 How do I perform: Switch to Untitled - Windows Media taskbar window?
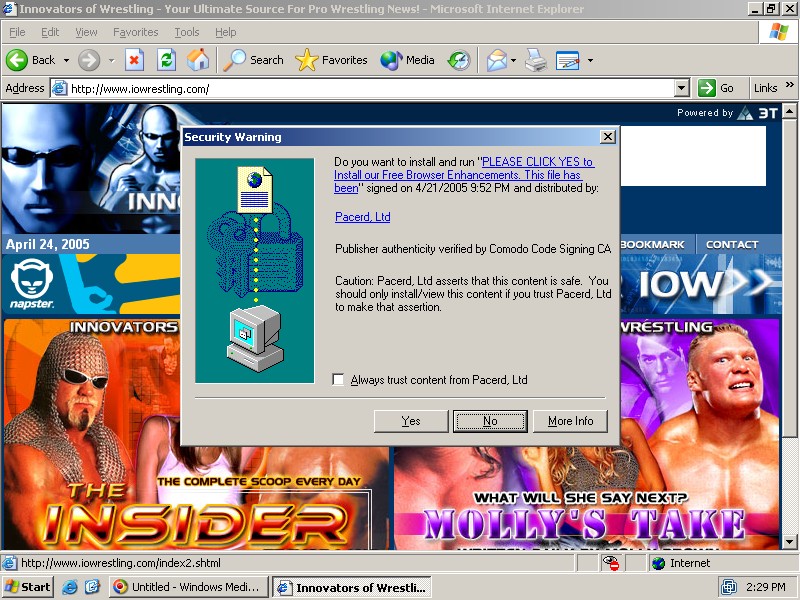pyautogui.click(x=190, y=587)
